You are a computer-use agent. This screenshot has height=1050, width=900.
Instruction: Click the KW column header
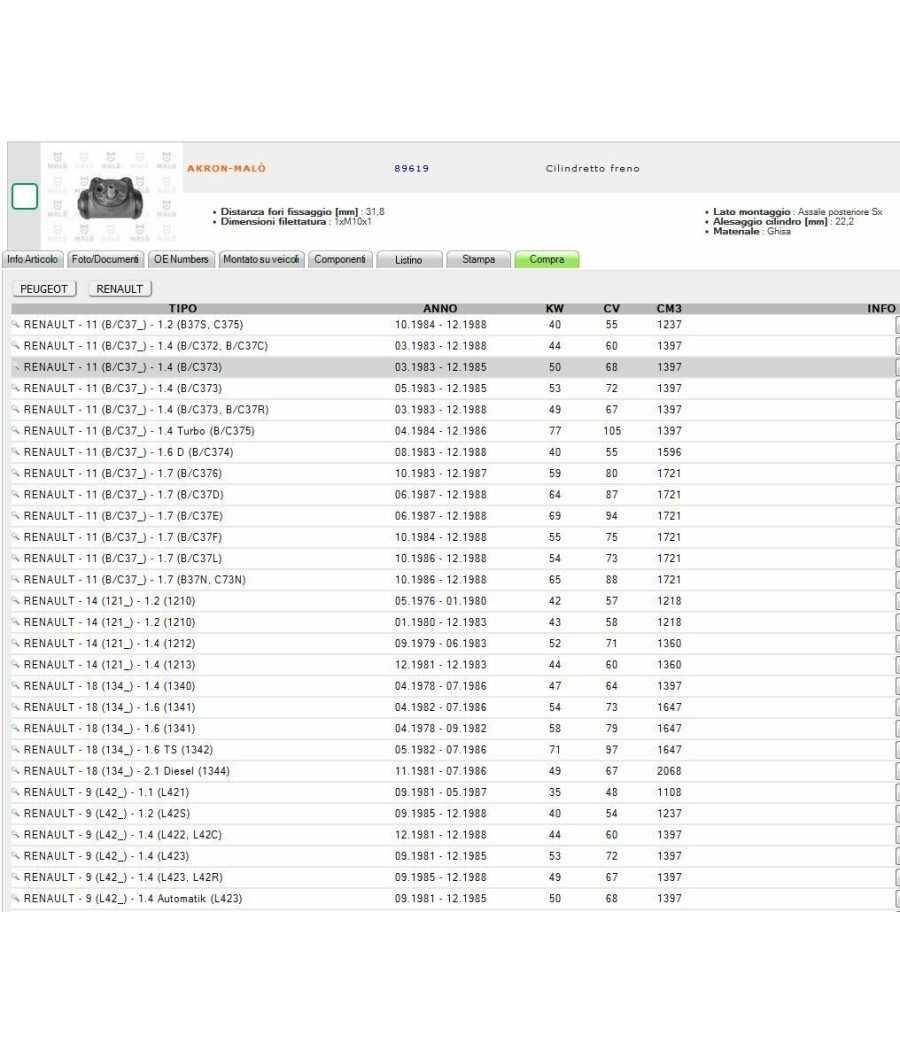(554, 309)
